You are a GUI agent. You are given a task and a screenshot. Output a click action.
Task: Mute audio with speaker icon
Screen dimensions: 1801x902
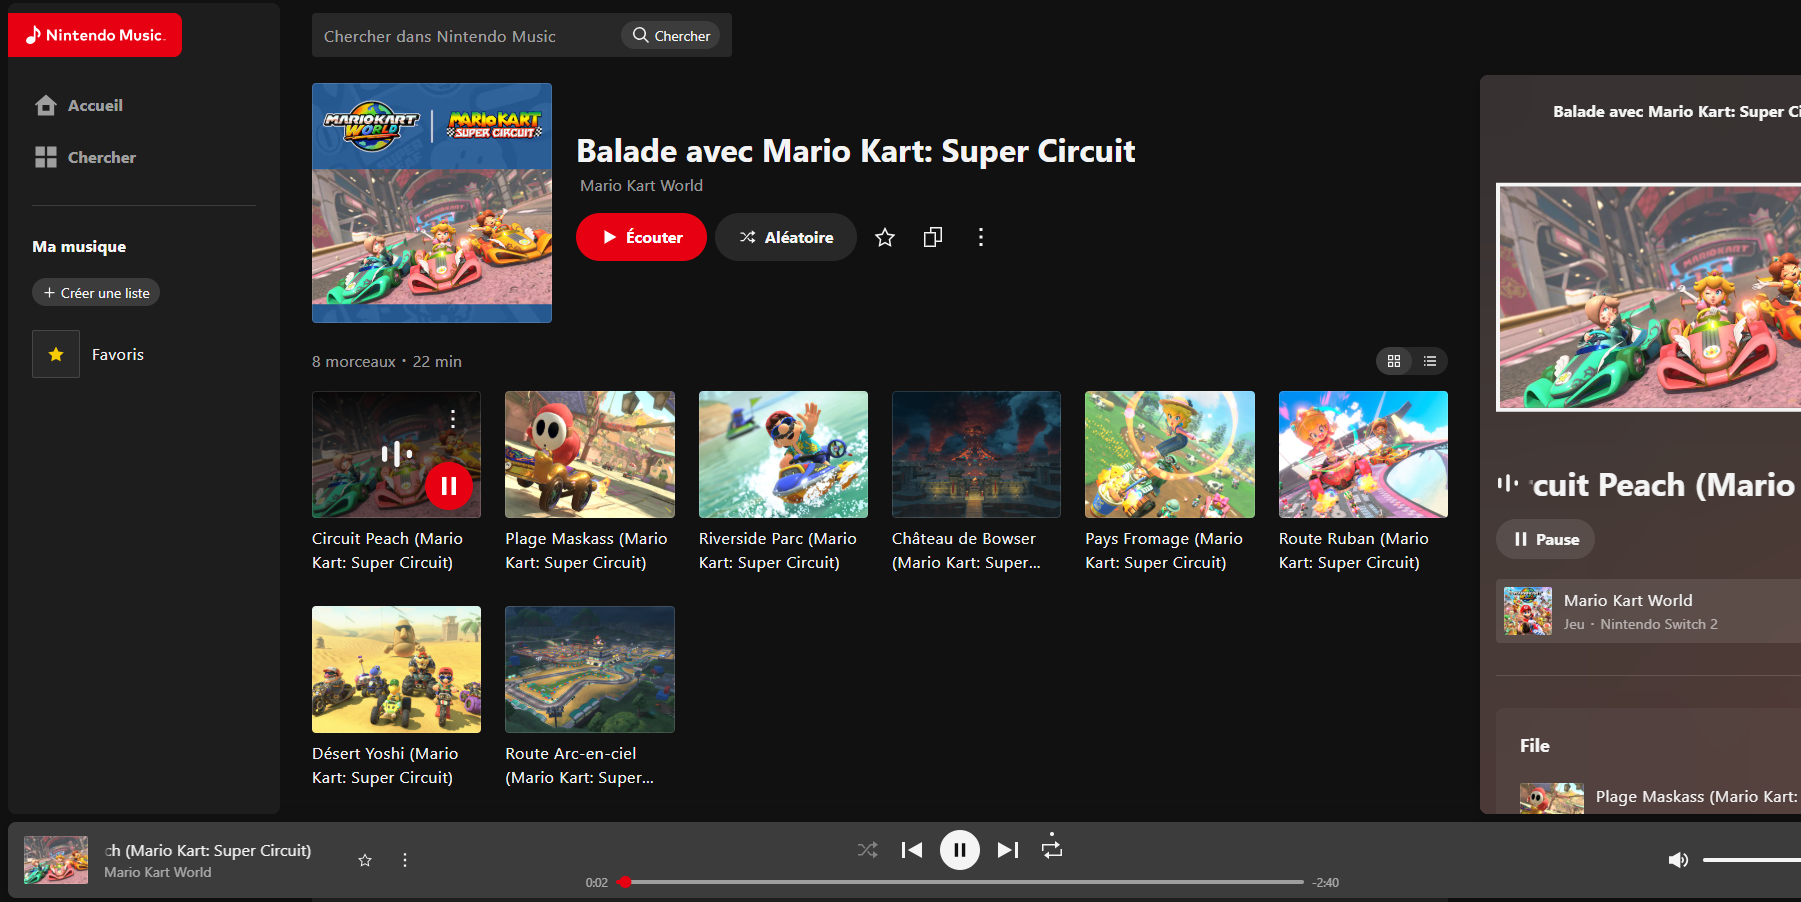[1678, 860]
